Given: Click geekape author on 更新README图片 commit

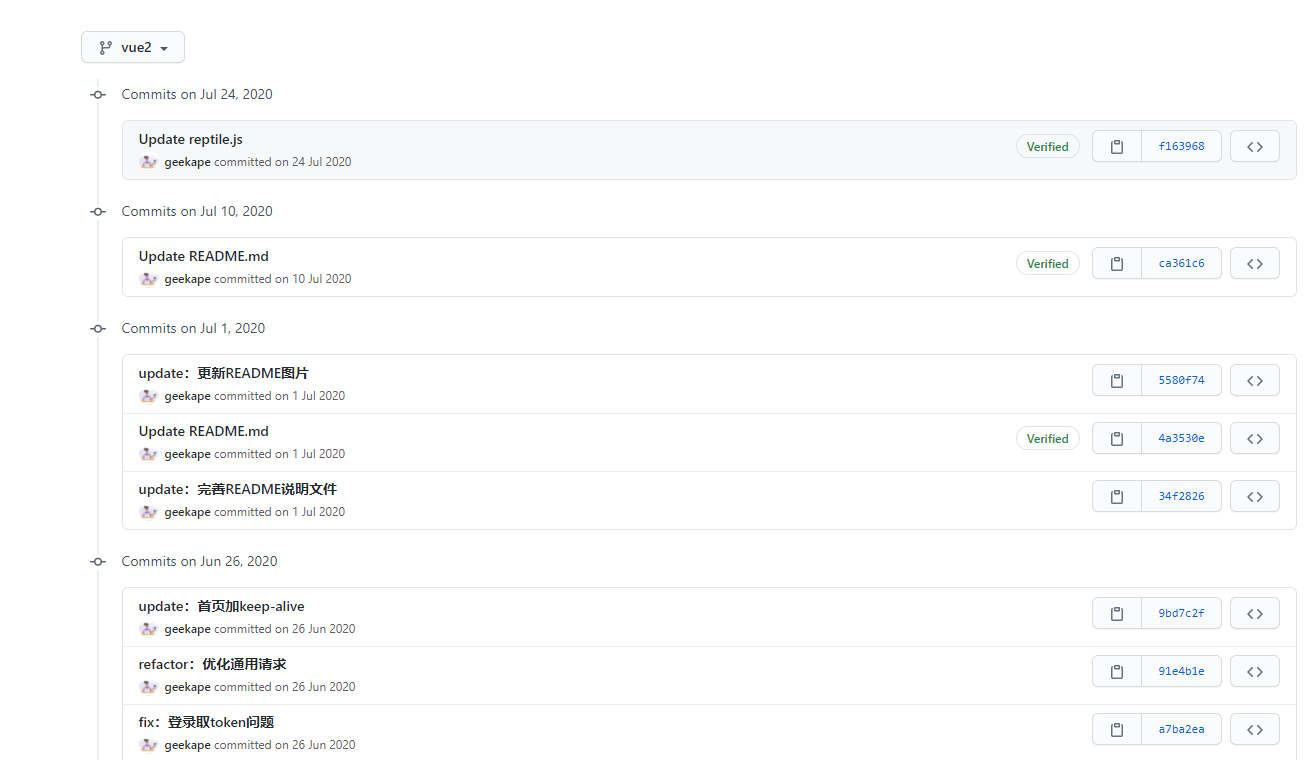Looking at the screenshot, I should pyautogui.click(x=187, y=396).
